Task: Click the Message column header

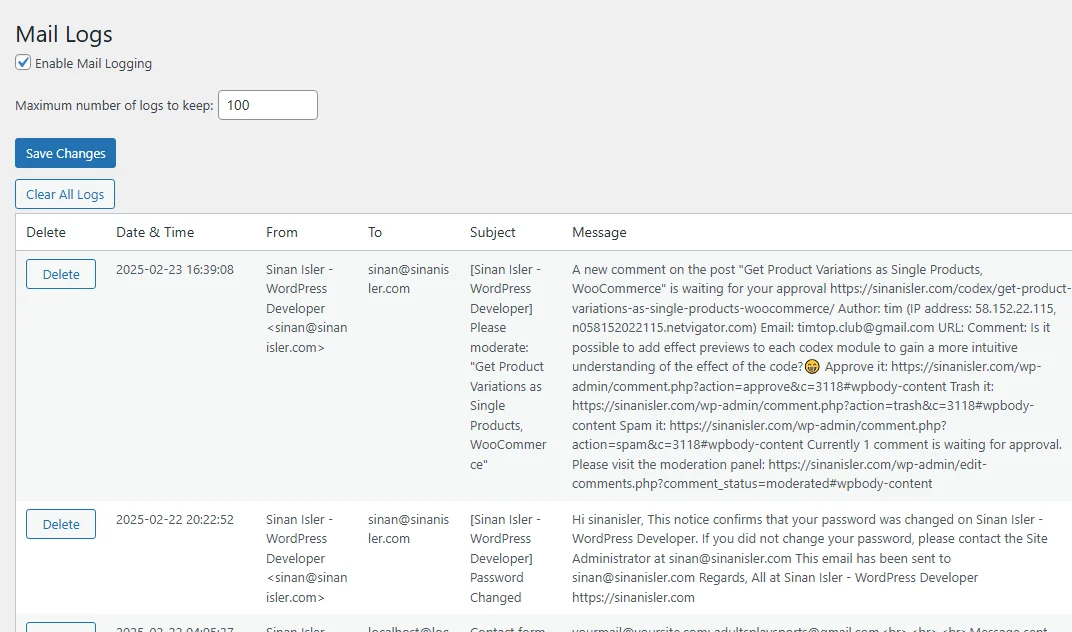Action: (599, 232)
